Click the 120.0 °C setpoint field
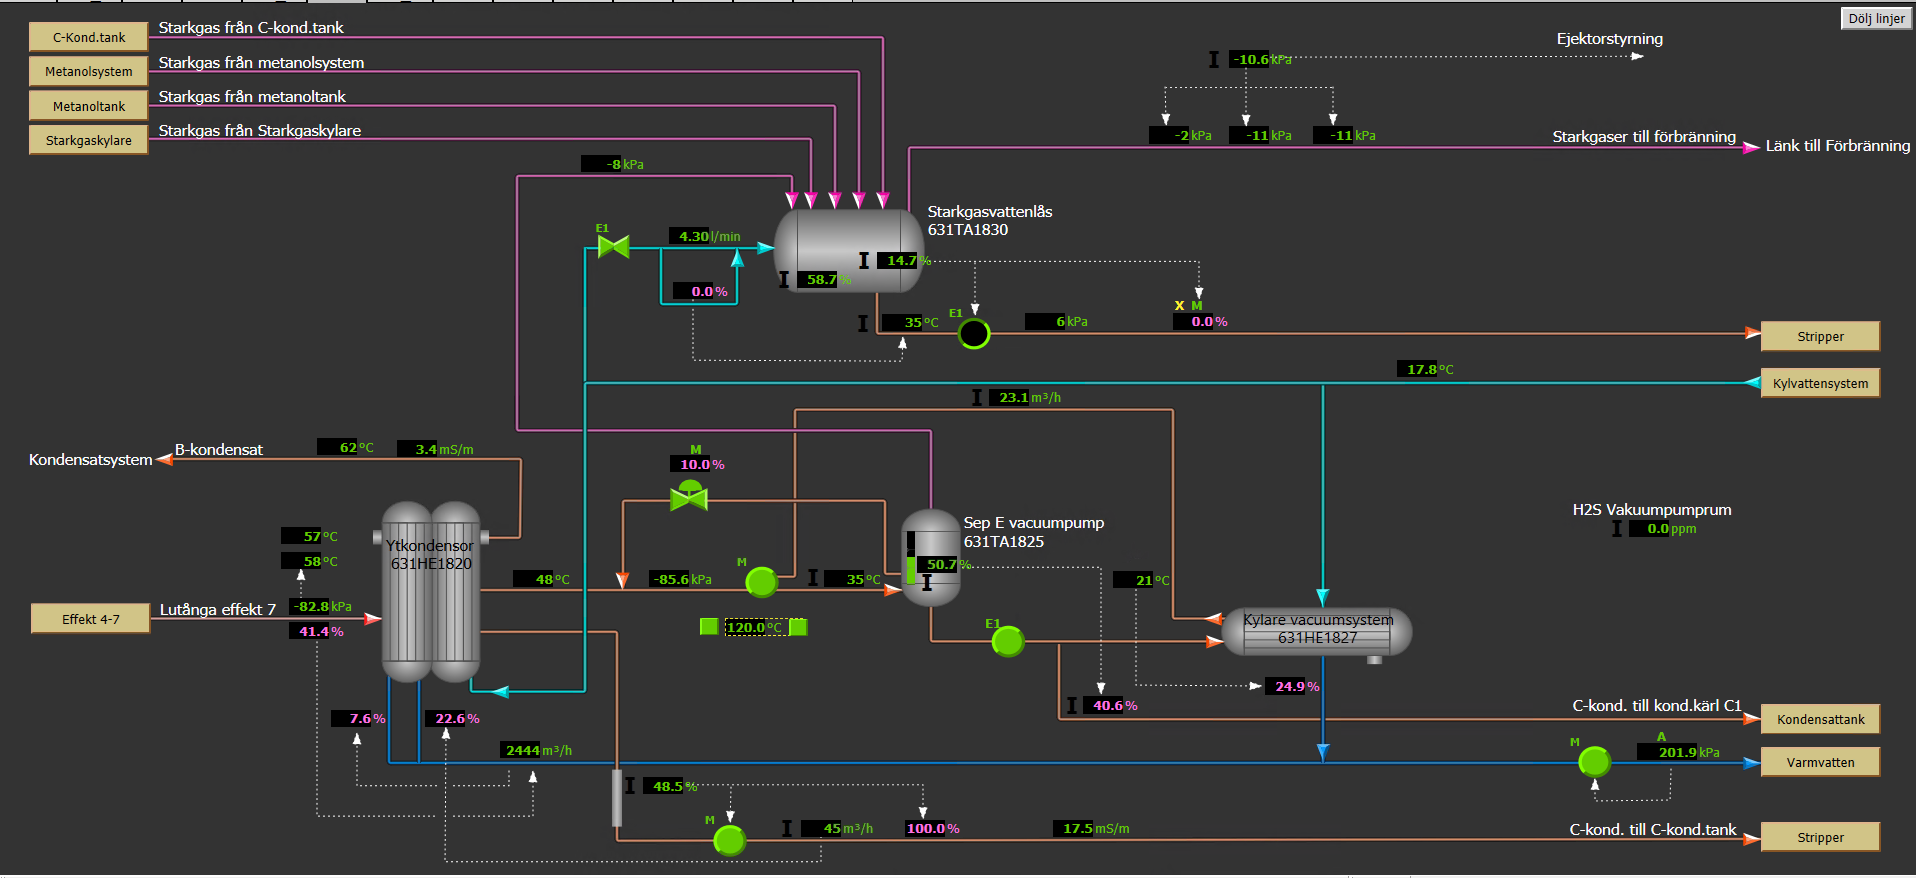This screenshot has height=878, width=1916. click(x=753, y=627)
